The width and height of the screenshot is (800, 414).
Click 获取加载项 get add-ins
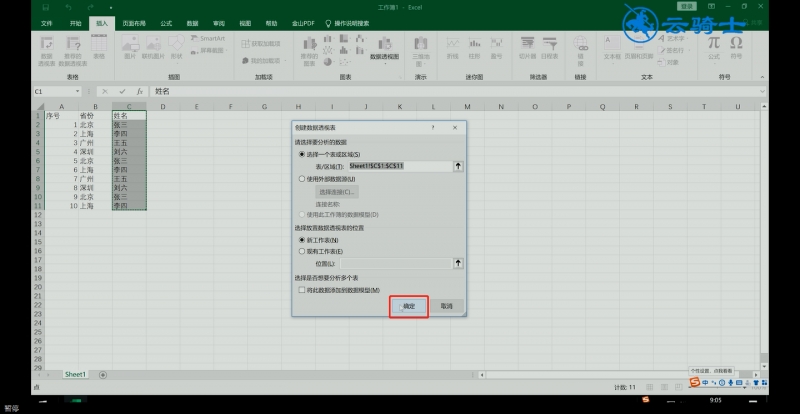[261, 43]
